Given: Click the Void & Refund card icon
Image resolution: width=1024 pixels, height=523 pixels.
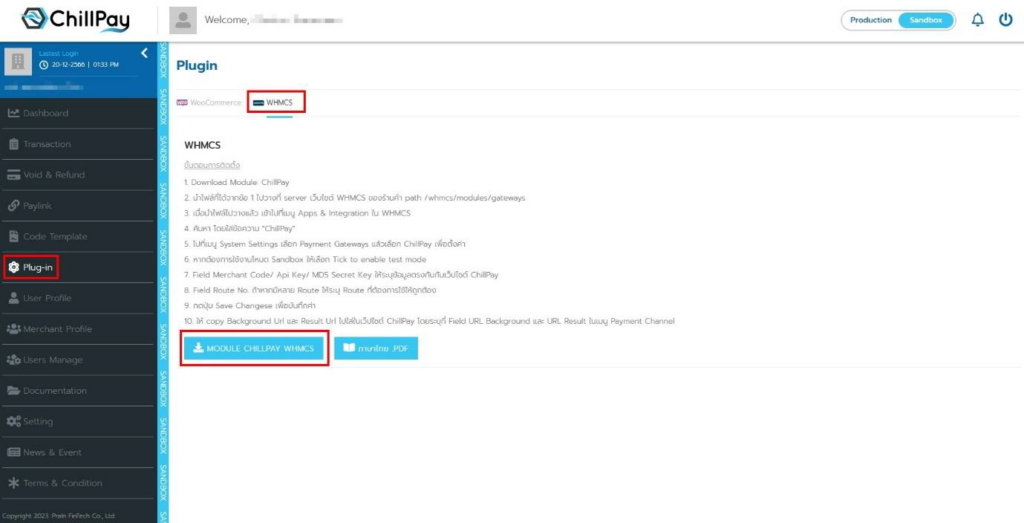Looking at the screenshot, I should point(14,175).
